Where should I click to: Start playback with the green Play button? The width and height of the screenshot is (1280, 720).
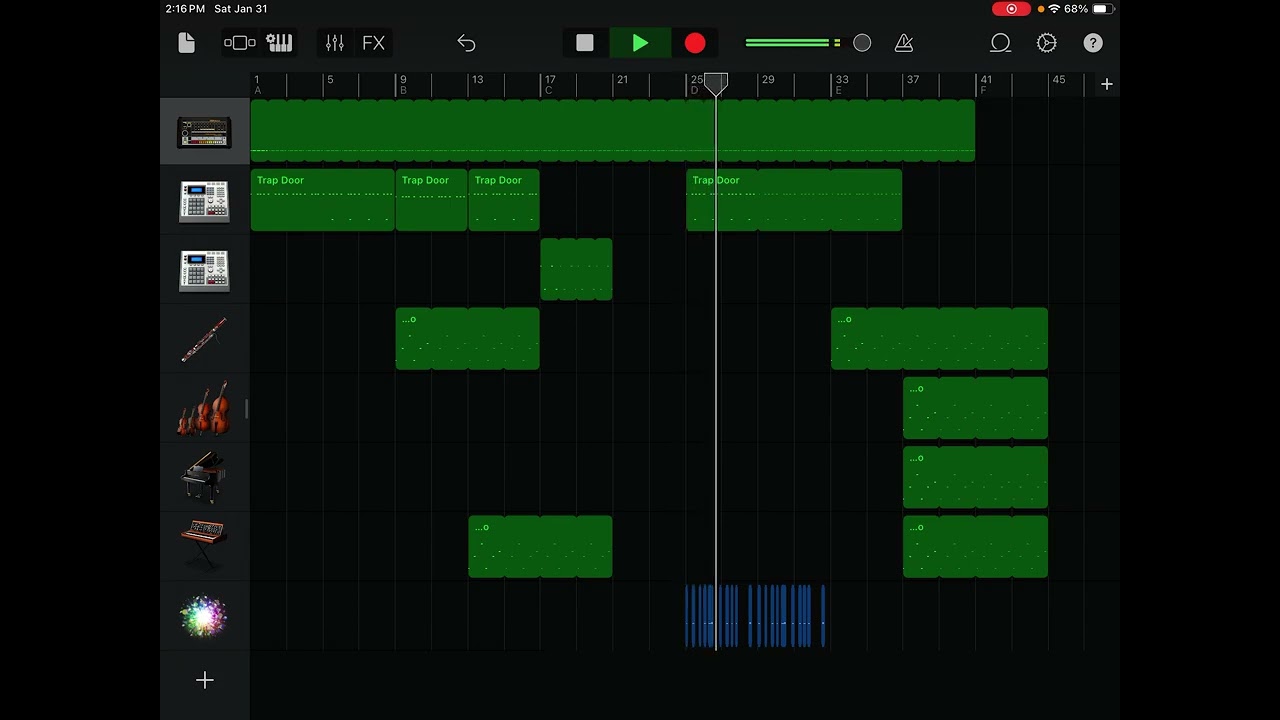click(x=640, y=43)
